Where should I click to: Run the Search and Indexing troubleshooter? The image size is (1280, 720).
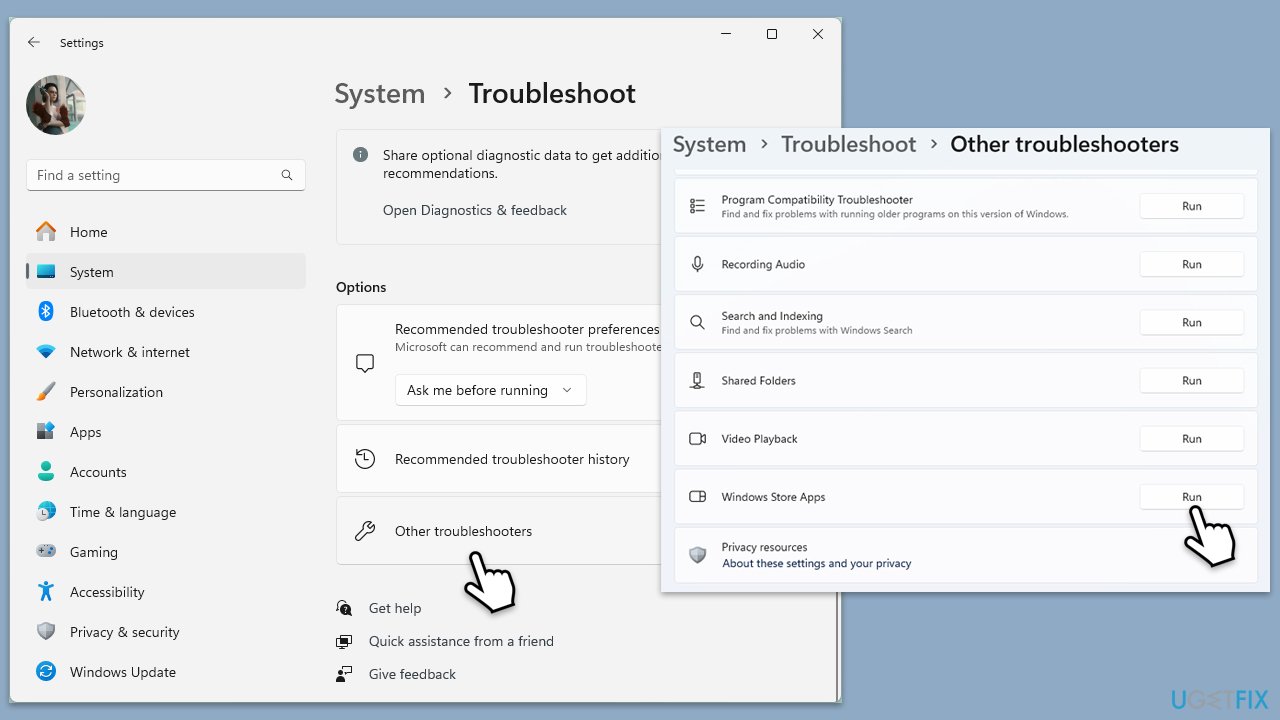click(1191, 323)
